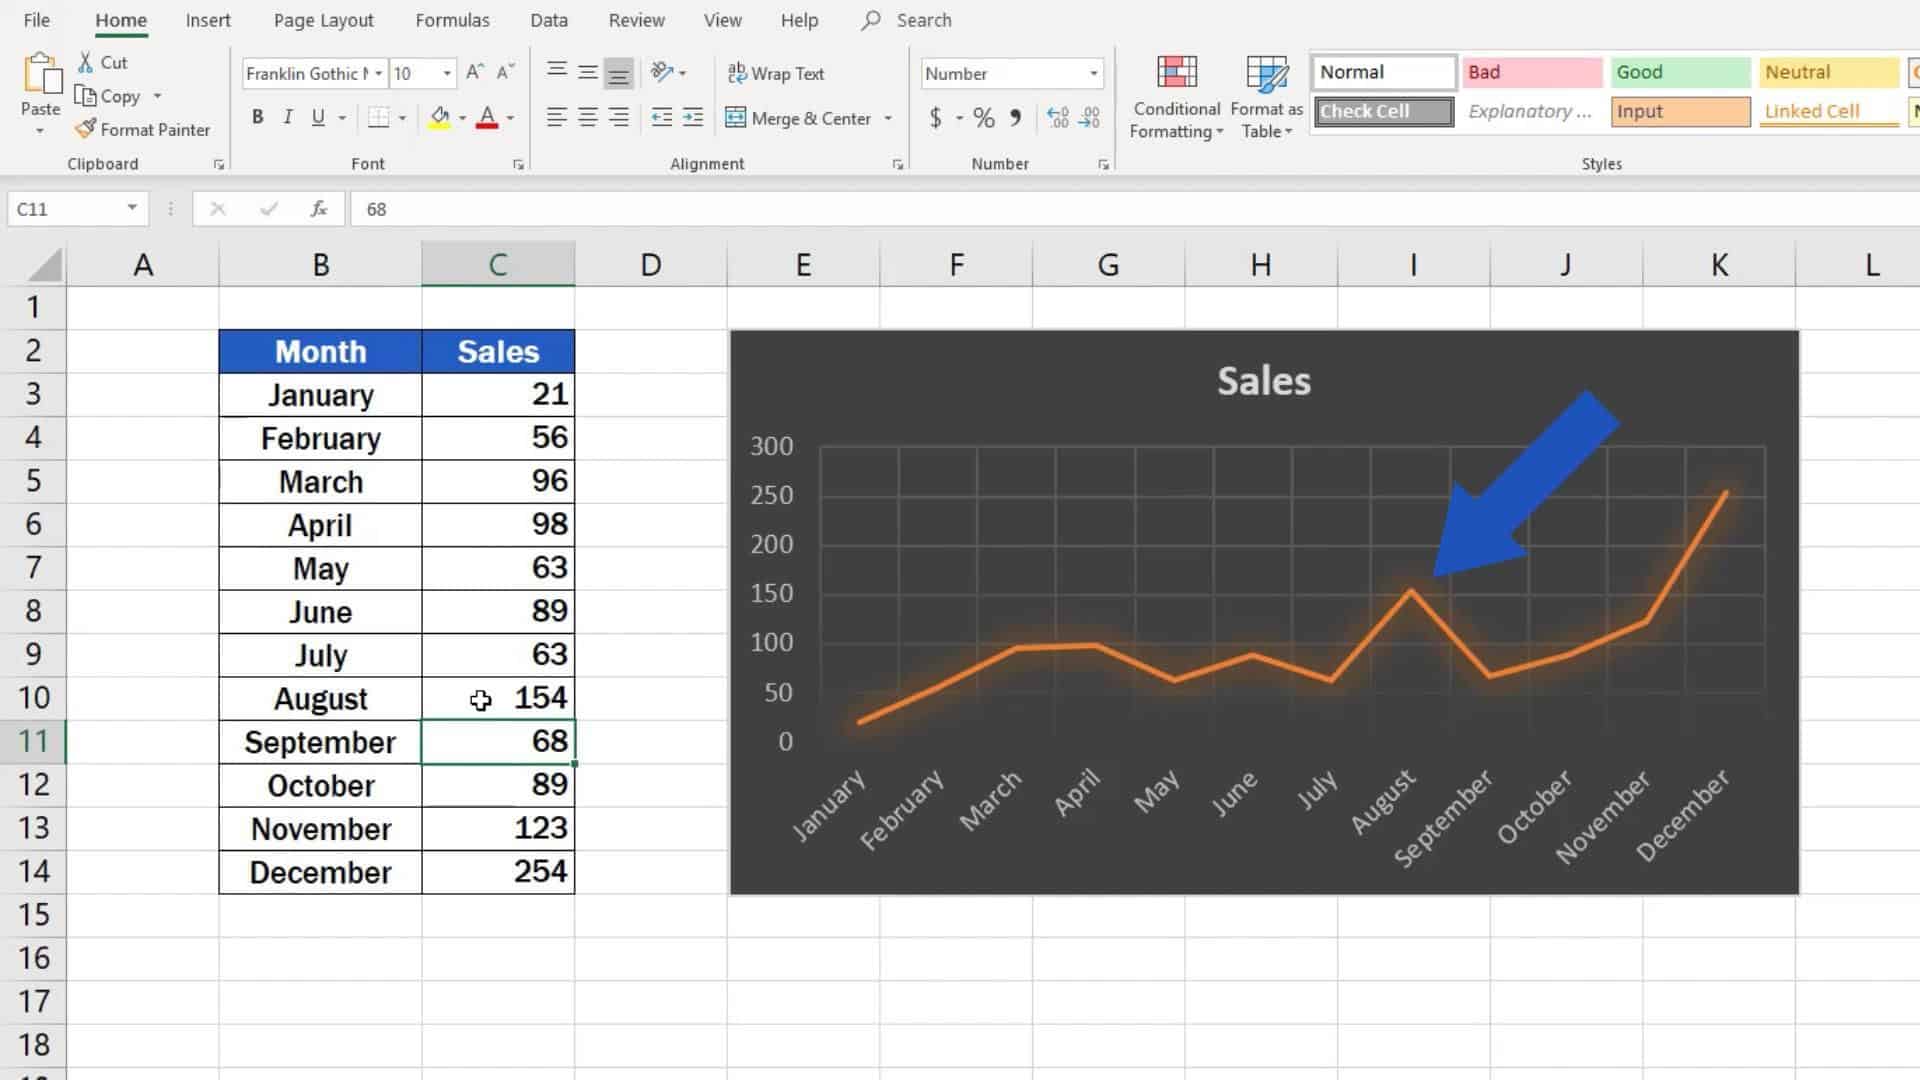Use the Copy icon in Clipboard group
This screenshot has height=1080, width=1920.
112,96
